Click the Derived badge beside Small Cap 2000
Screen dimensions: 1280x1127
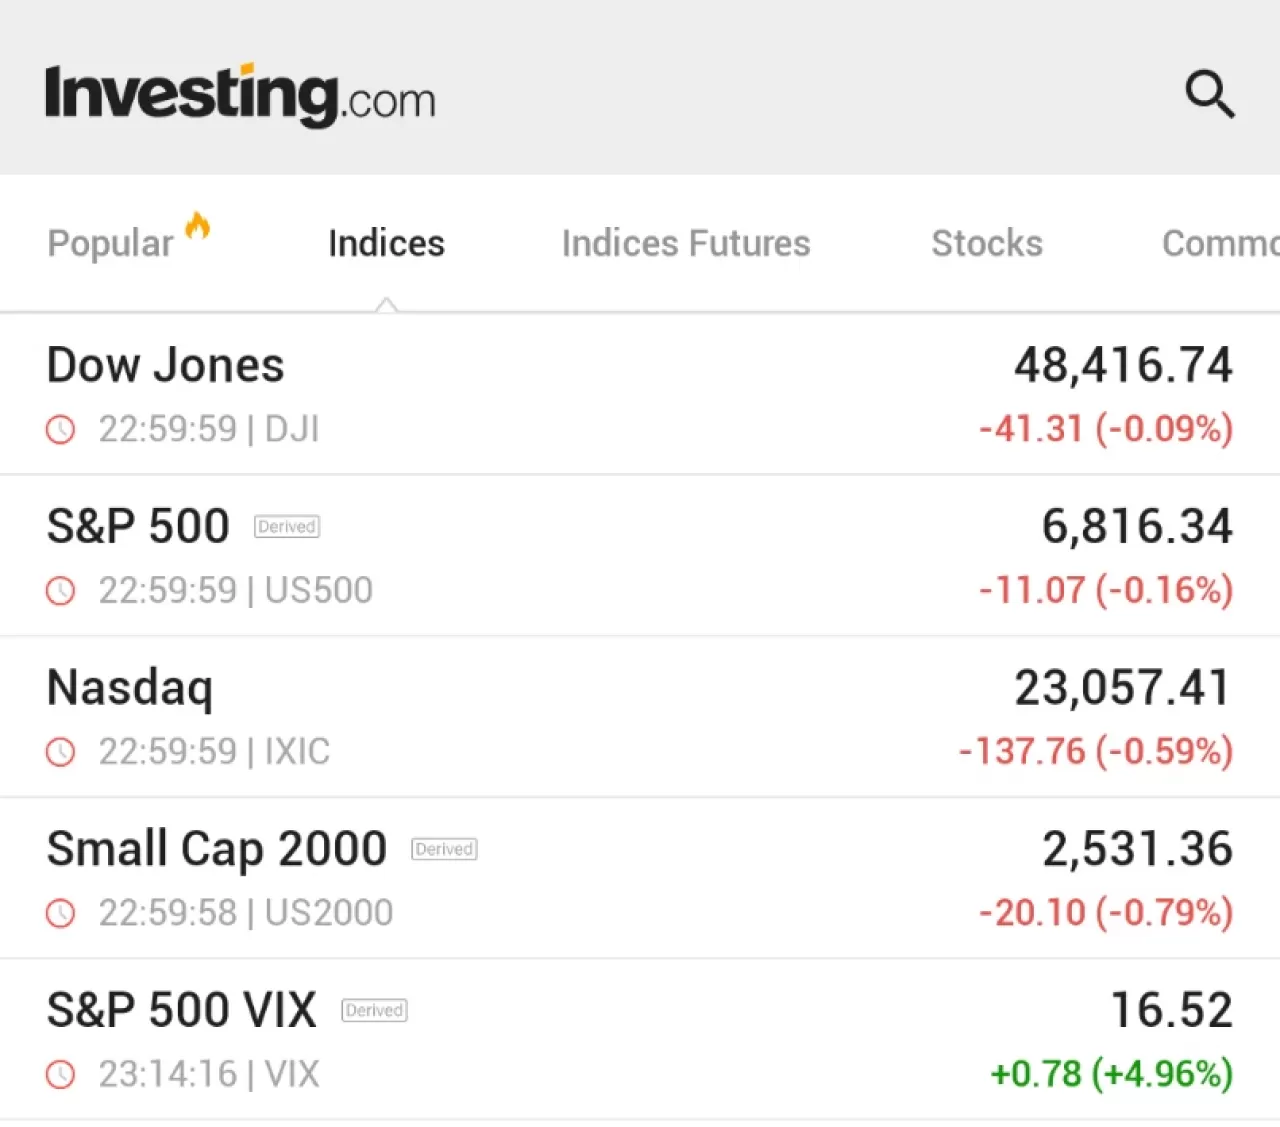pyautogui.click(x=444, y=850)
